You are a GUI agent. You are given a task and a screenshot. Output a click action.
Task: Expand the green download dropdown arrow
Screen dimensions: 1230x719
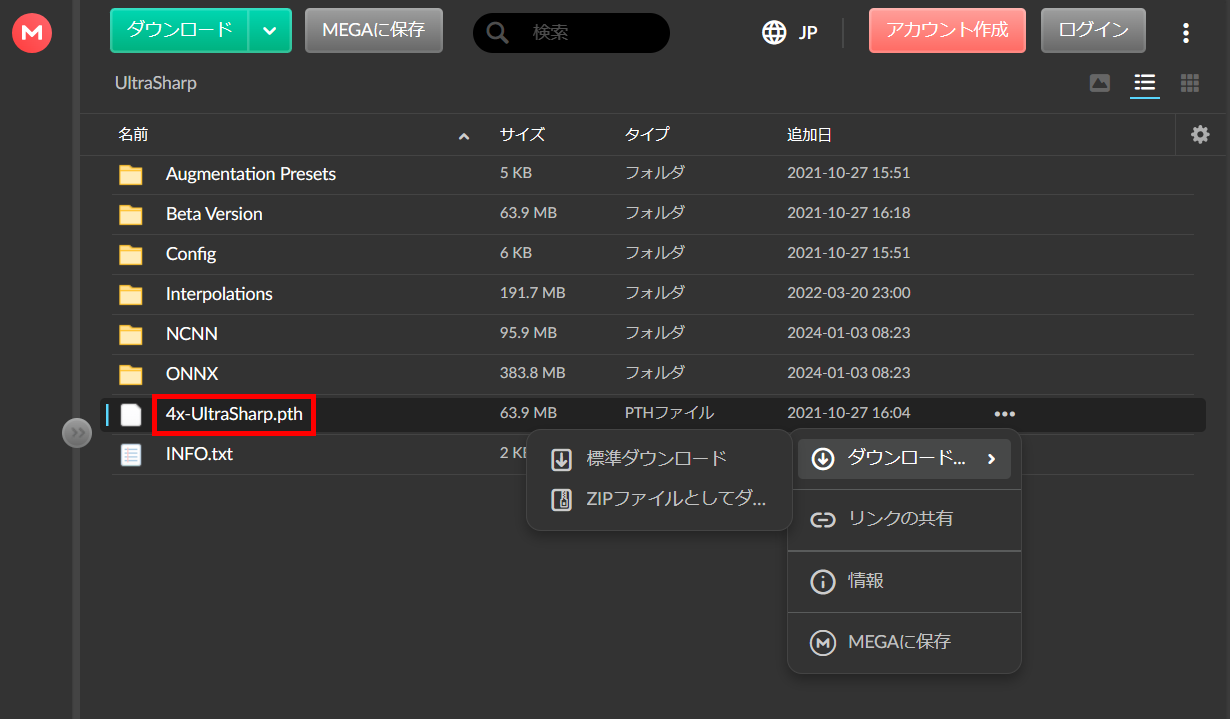[269, 31]
